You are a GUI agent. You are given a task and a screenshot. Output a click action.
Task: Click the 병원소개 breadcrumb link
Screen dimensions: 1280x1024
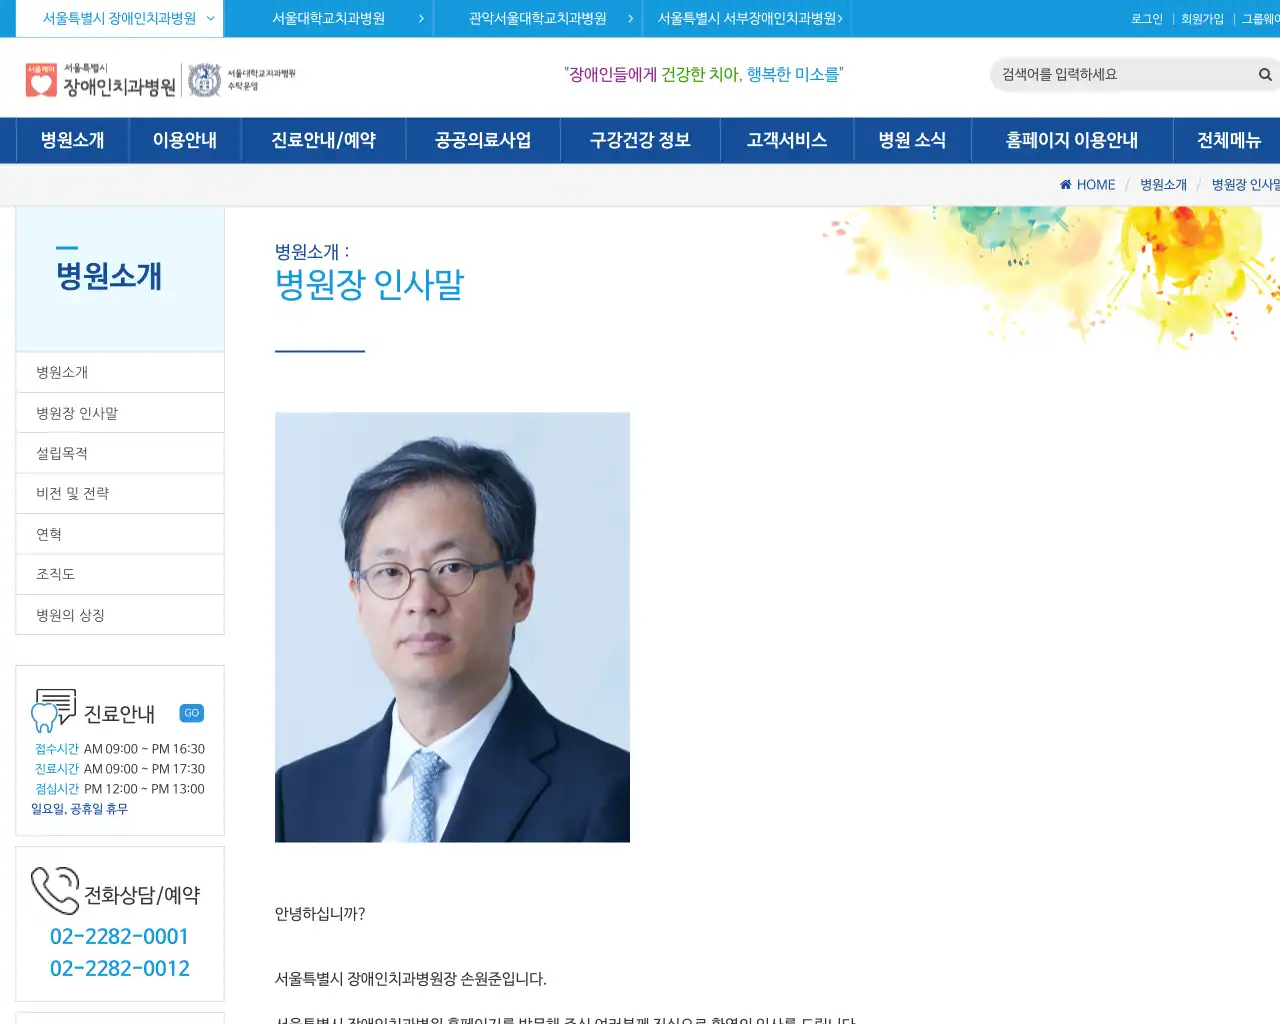pyautogui.click(x=1163, y=184)
